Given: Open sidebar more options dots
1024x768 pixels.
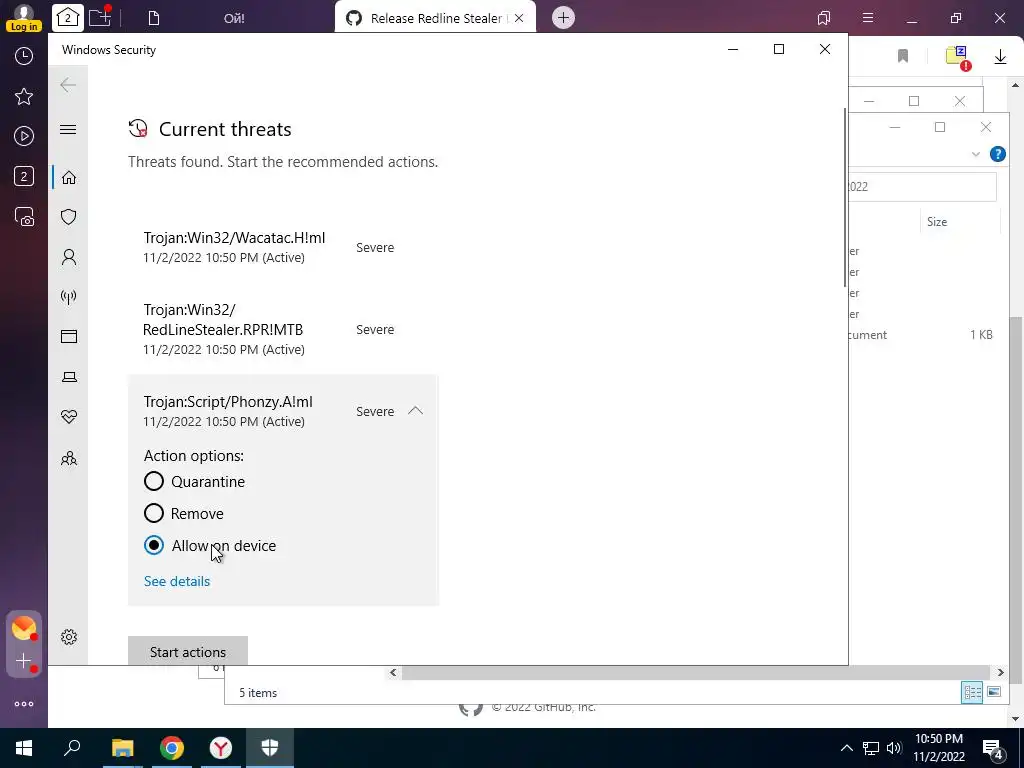Looking at the screenshot, I should (x=24, y=704).
